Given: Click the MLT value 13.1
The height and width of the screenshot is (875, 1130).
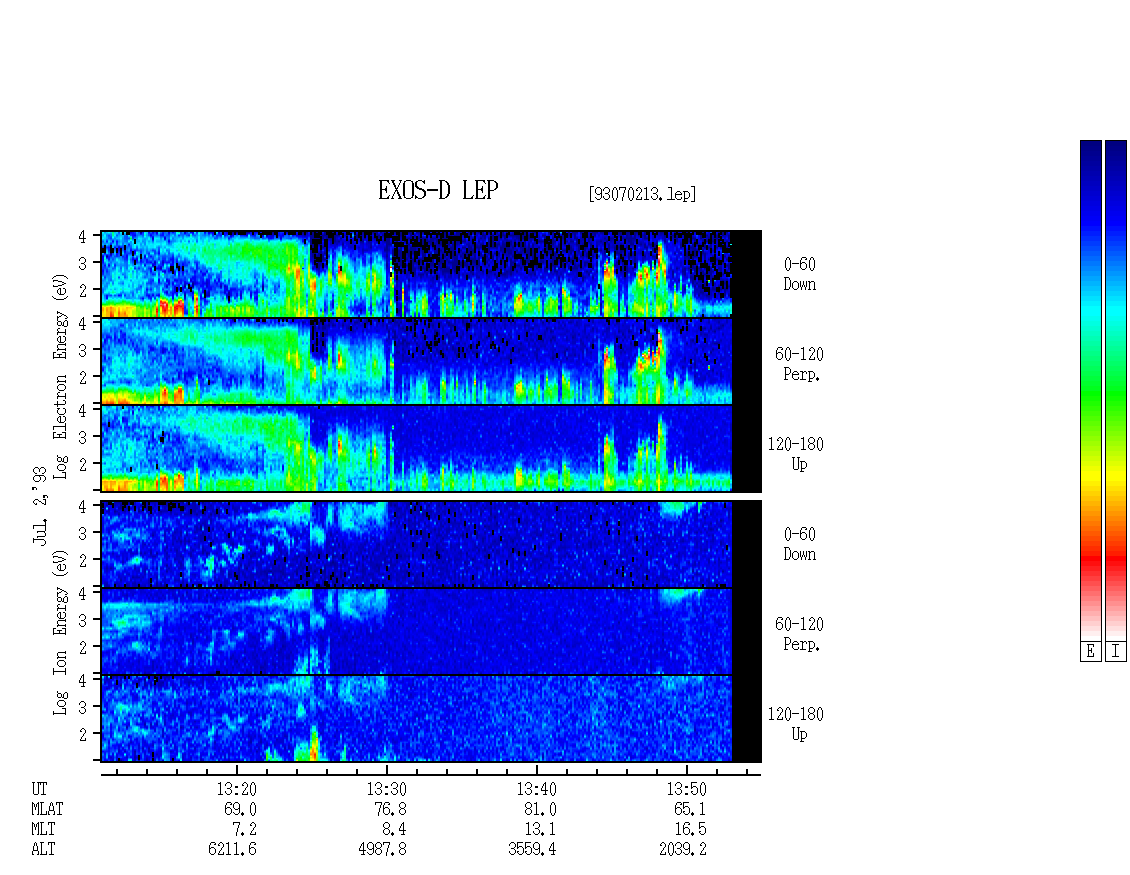Looking at the screenshot, I should tap(540, 830).
